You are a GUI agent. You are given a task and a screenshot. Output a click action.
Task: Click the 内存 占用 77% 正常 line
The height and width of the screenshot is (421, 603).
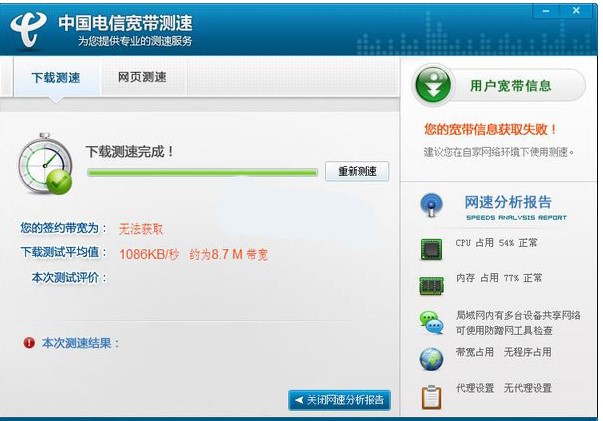pyautogui.click(x=499, y=278)
